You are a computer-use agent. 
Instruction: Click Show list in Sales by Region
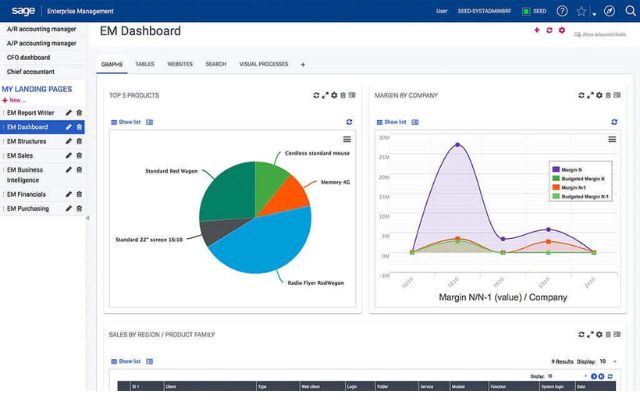(126, 361)
